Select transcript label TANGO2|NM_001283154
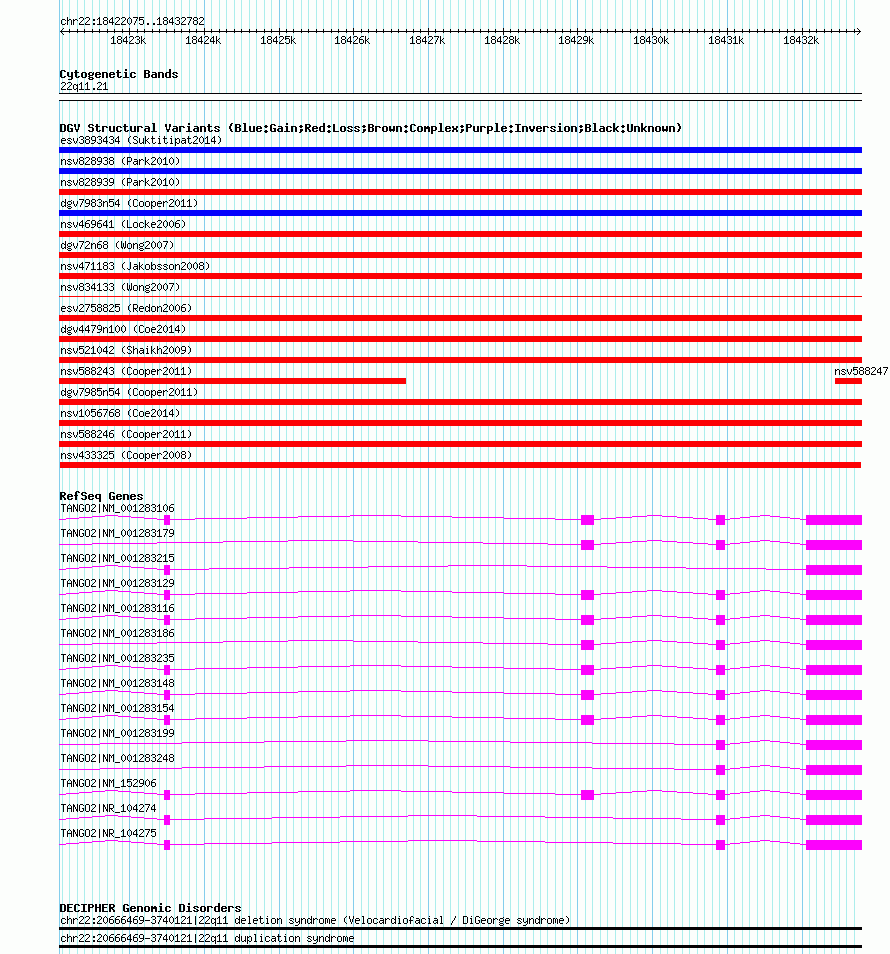890x954 pixels. coord(117,708)
